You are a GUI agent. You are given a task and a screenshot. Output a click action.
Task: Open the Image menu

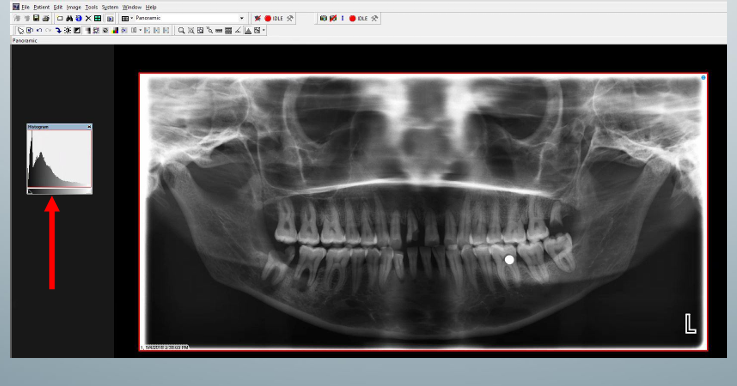74,7
